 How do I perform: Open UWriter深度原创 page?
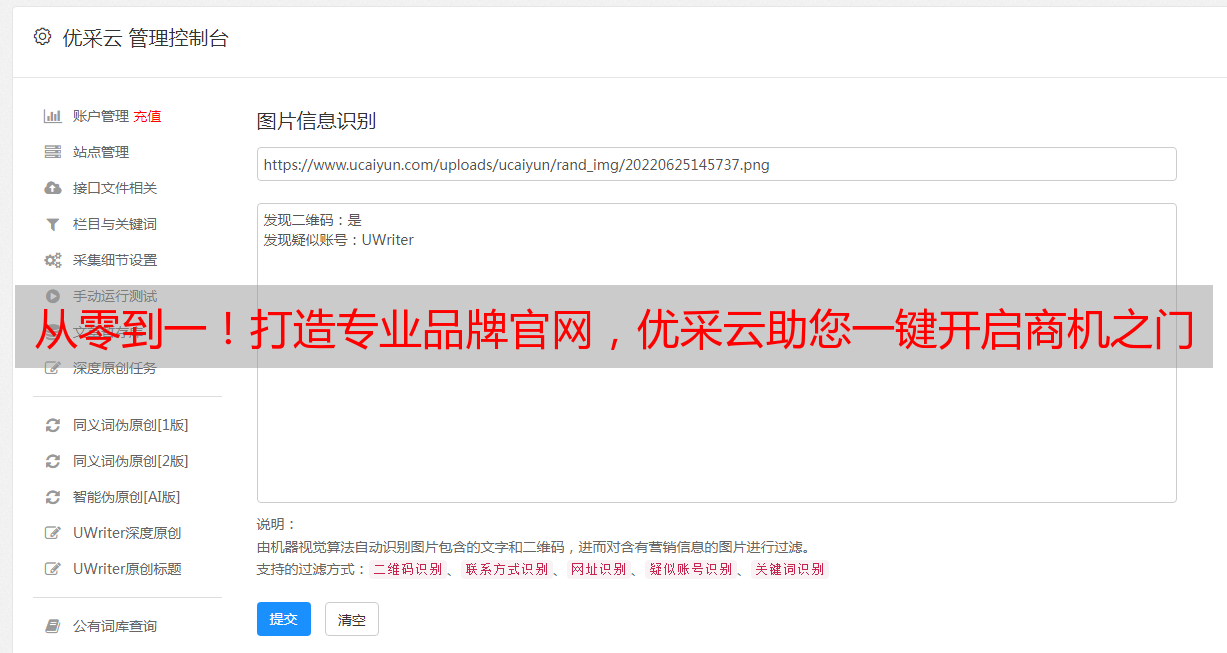click(x=127, y=533)
